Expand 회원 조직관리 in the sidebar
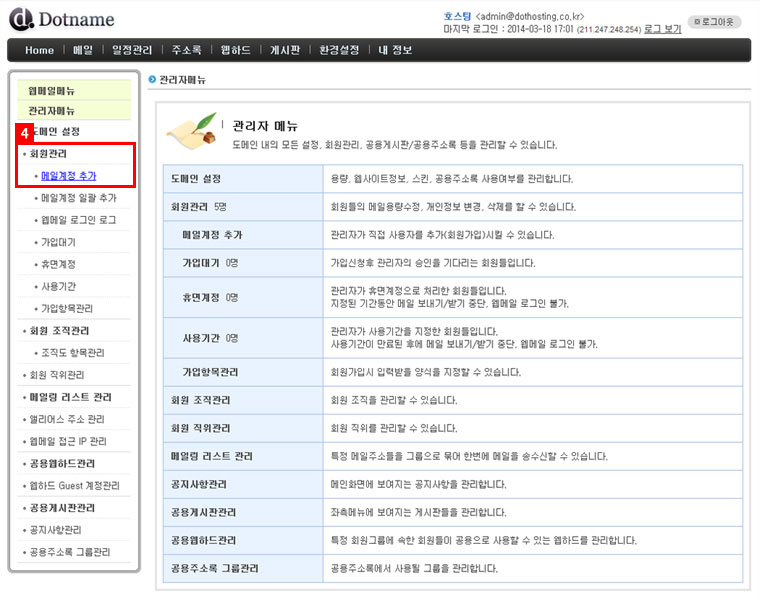The width and height of the screenshot is (760, 600). [x=60, y=330]
